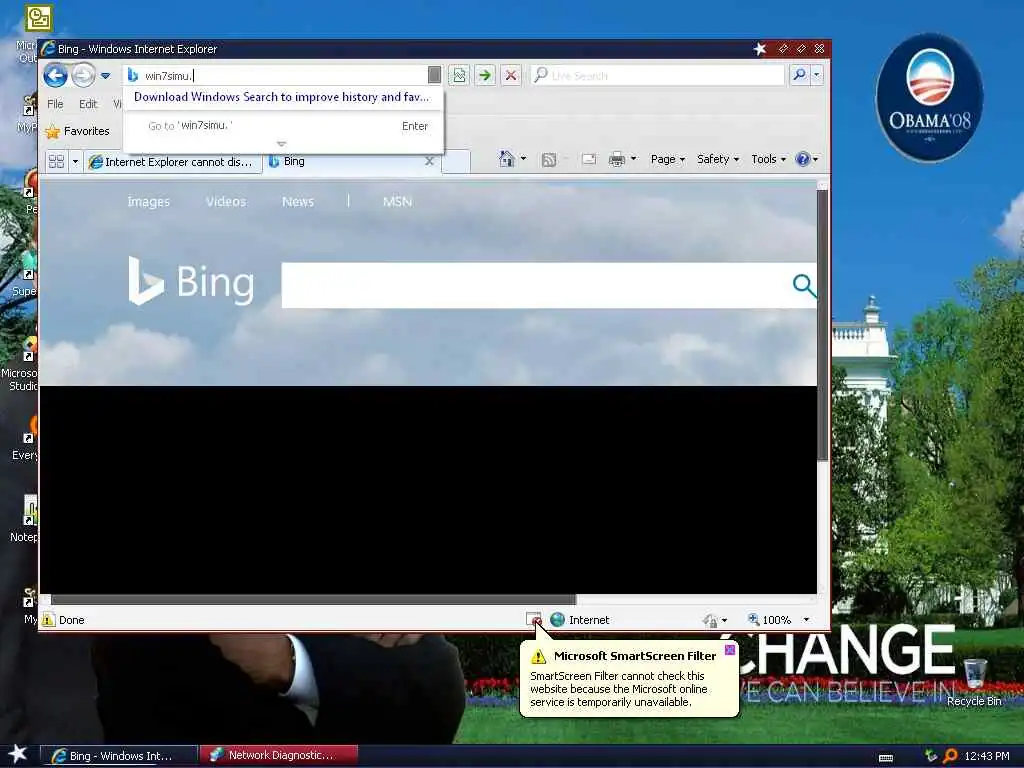Open Bing News link
This screenshot has width=1024, height=768.
tap(298, 202)
